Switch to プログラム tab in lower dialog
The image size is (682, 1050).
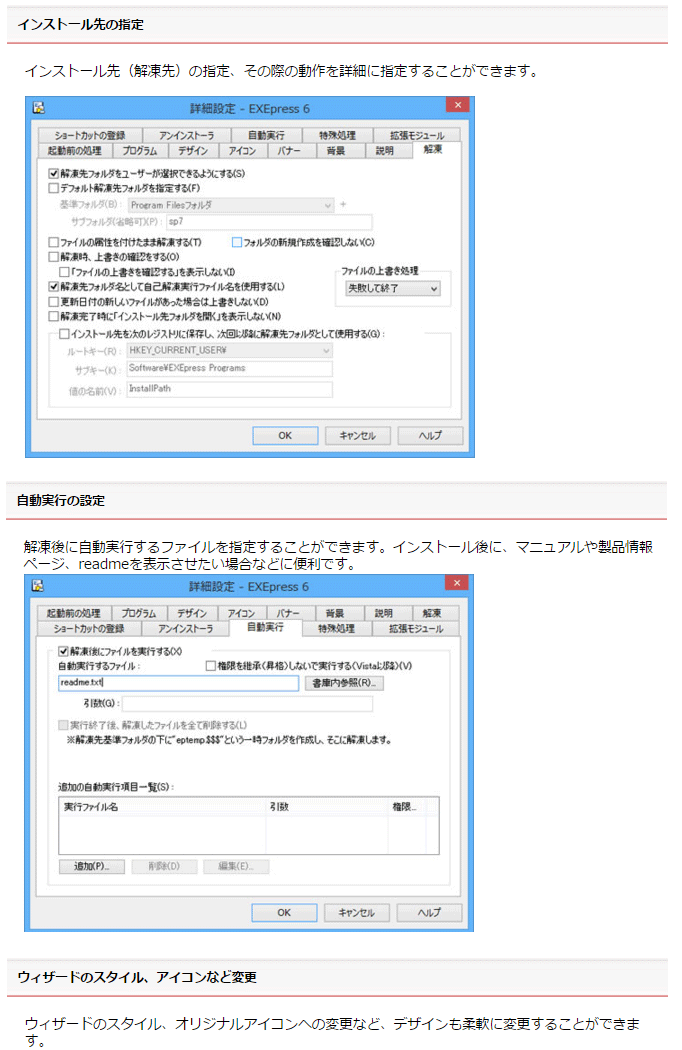click(x=139, y=613)
